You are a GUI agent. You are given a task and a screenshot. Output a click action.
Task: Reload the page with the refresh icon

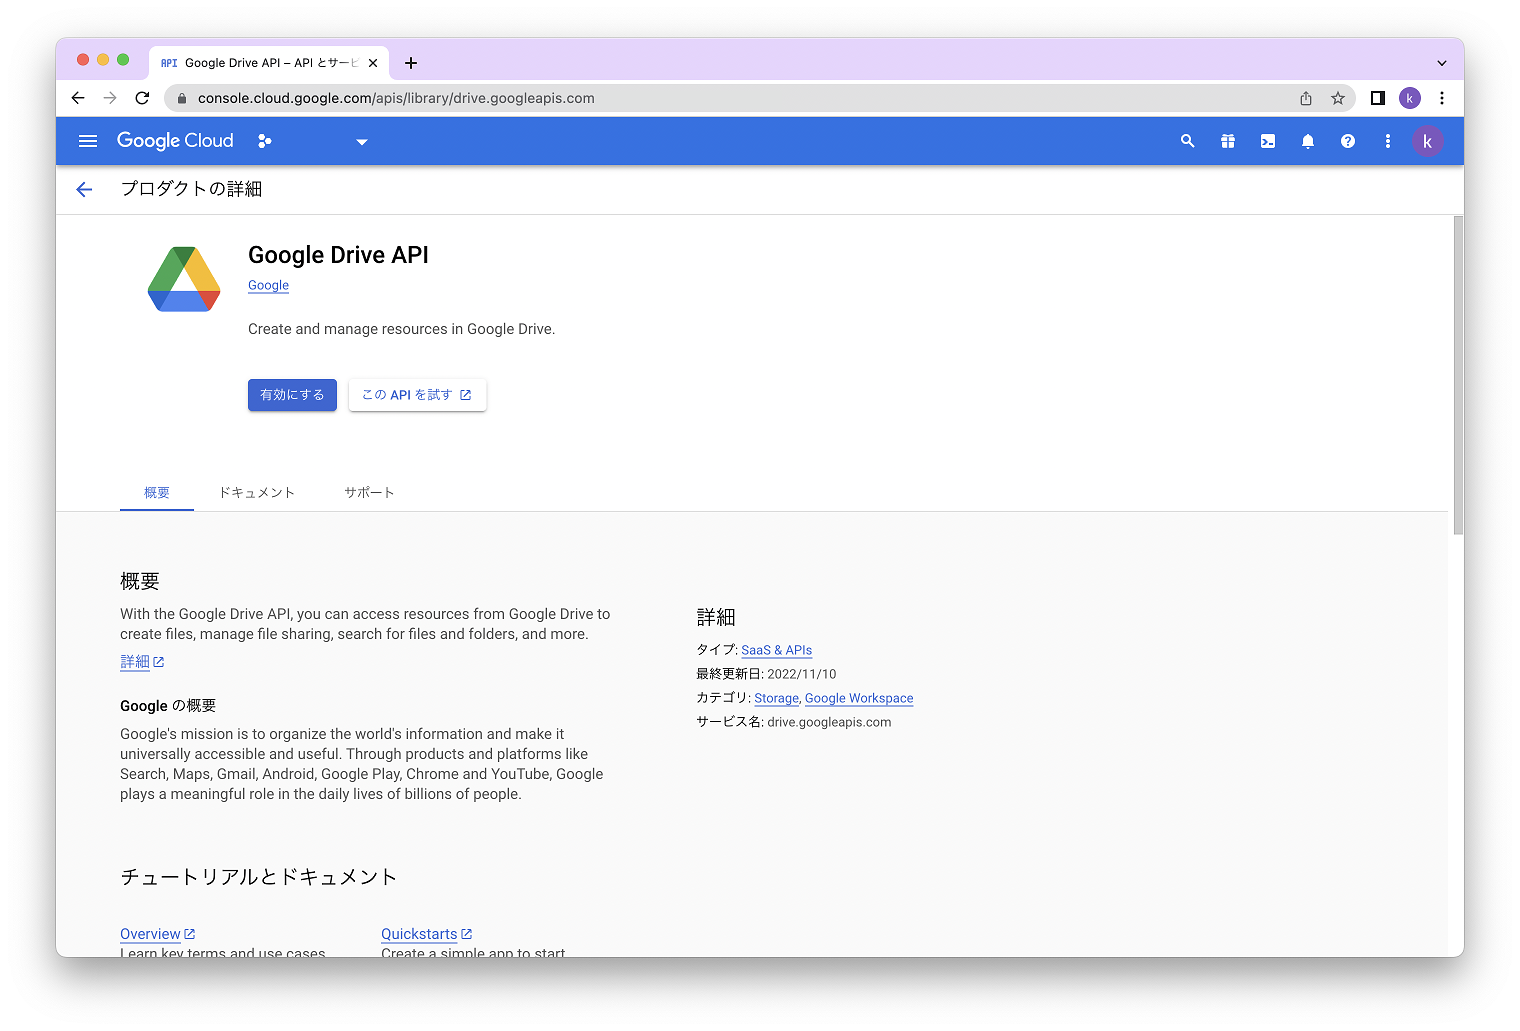click(x=142, y=98)
